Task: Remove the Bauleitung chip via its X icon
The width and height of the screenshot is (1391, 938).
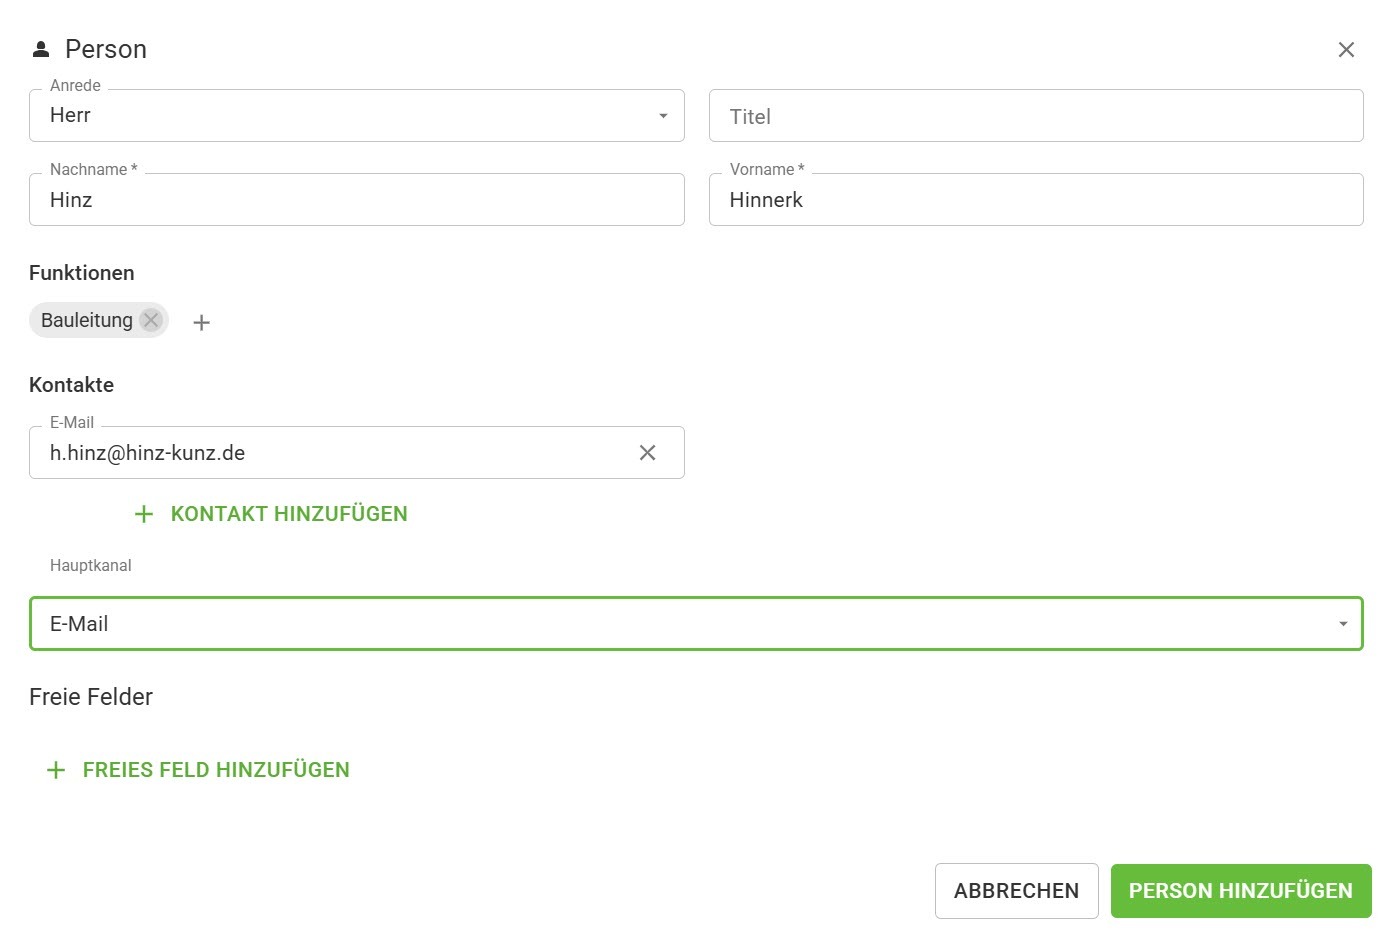Action: (151, 320)
